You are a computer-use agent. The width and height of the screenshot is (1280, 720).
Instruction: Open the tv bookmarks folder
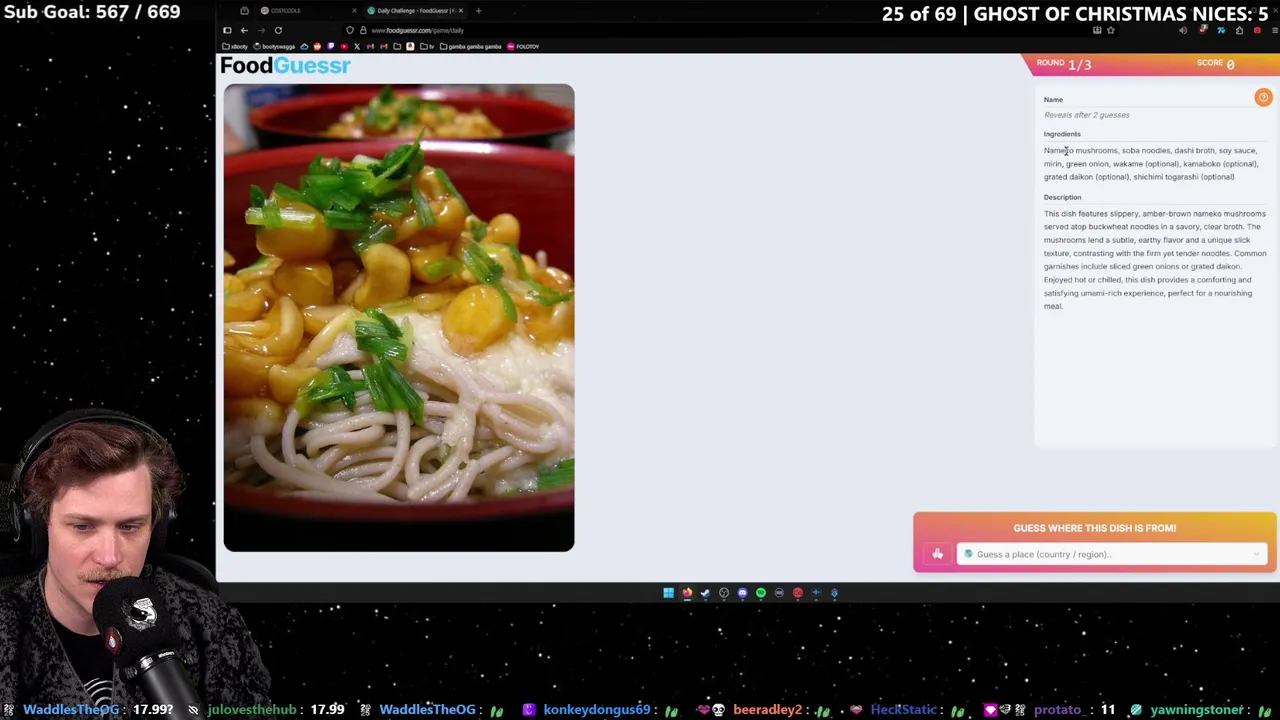point(427,46)
